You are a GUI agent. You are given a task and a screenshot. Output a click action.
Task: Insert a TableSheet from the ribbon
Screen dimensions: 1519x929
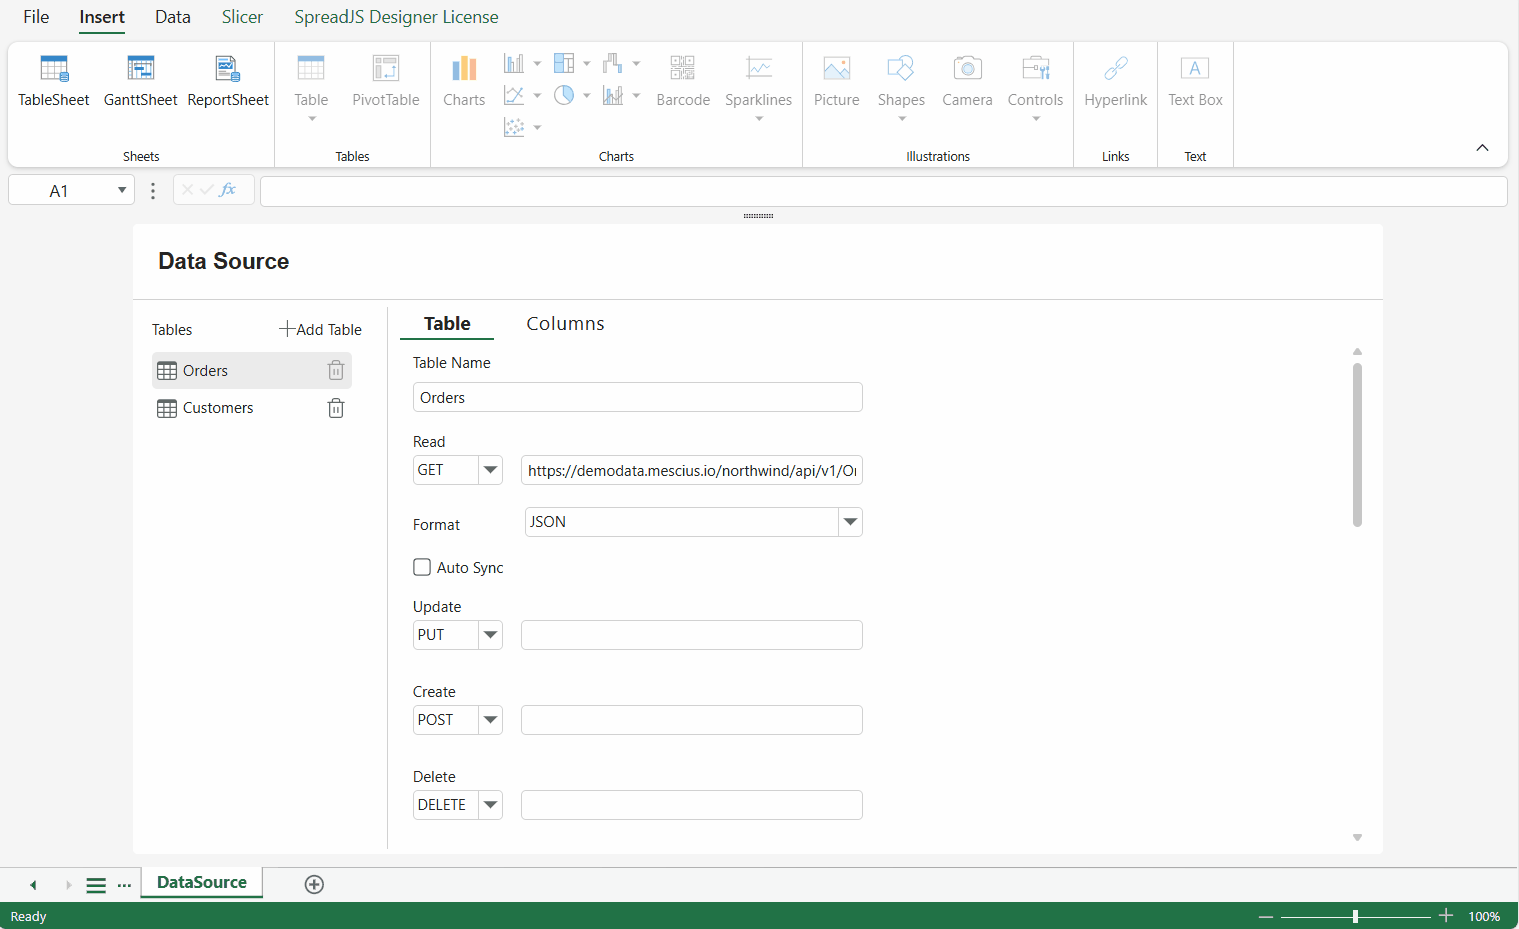54,81
